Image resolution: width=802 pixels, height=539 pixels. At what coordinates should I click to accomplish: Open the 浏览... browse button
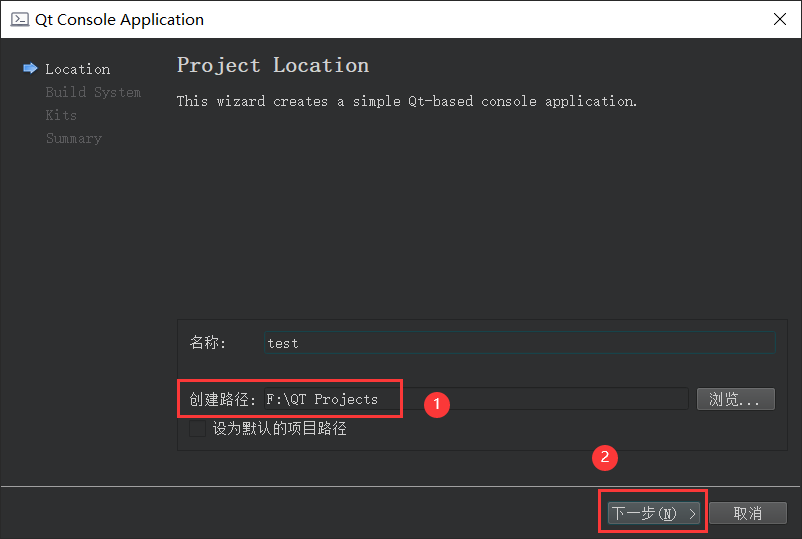[736, 399]
